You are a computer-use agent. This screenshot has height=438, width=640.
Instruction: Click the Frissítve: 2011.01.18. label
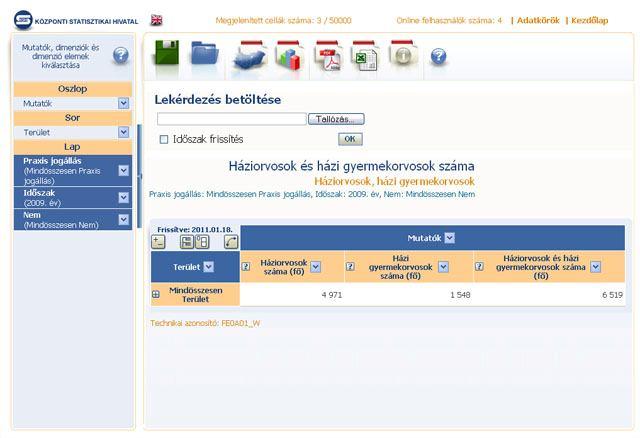pos(195,229)
